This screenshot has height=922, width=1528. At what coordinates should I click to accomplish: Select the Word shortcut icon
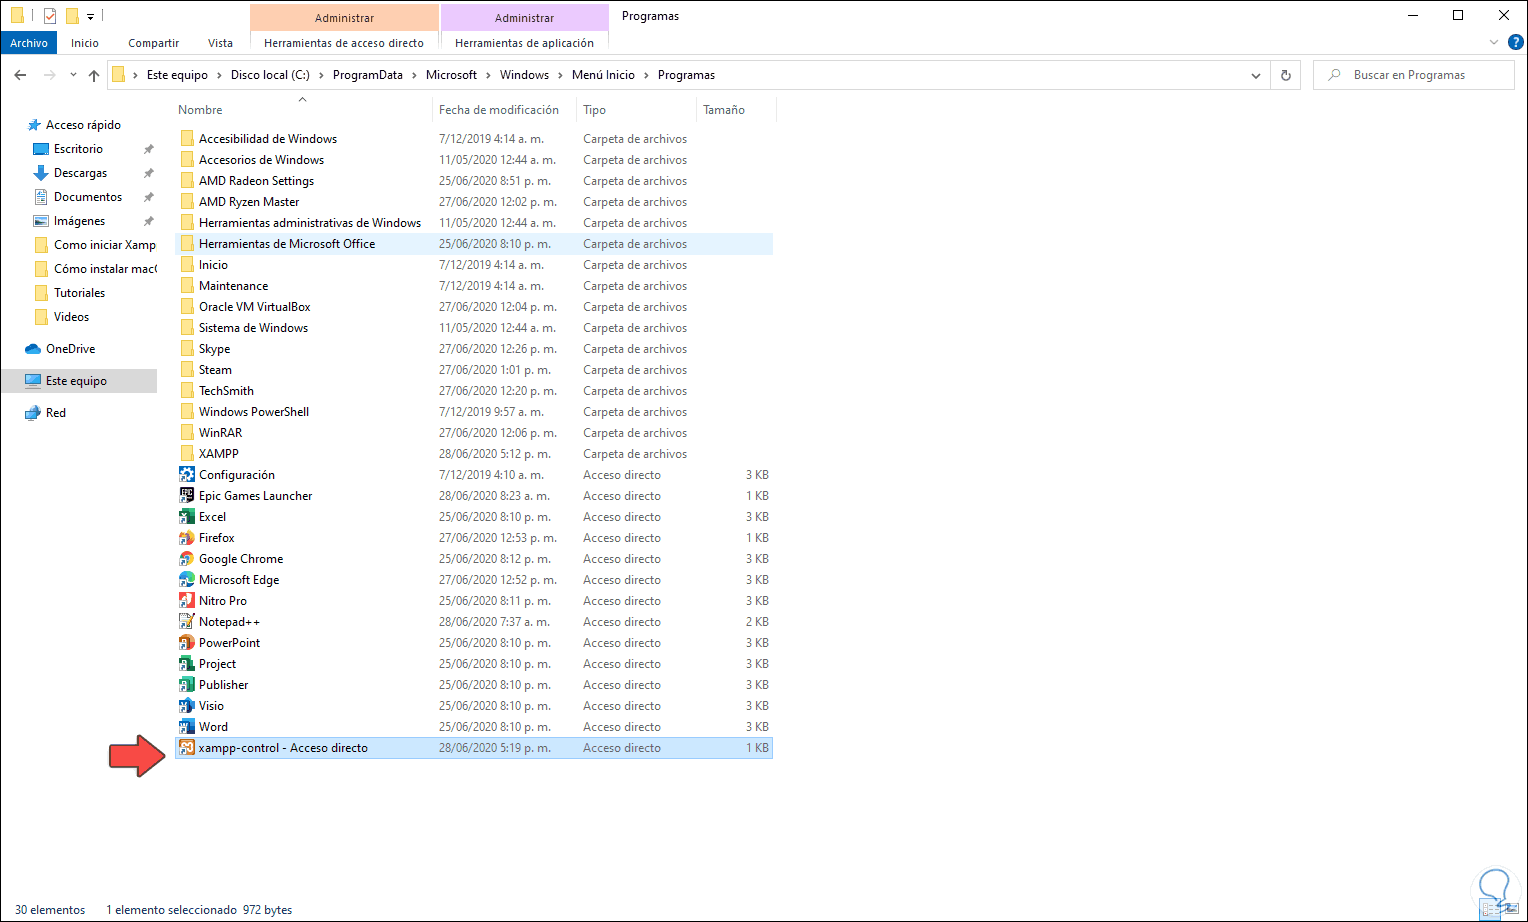213,726
